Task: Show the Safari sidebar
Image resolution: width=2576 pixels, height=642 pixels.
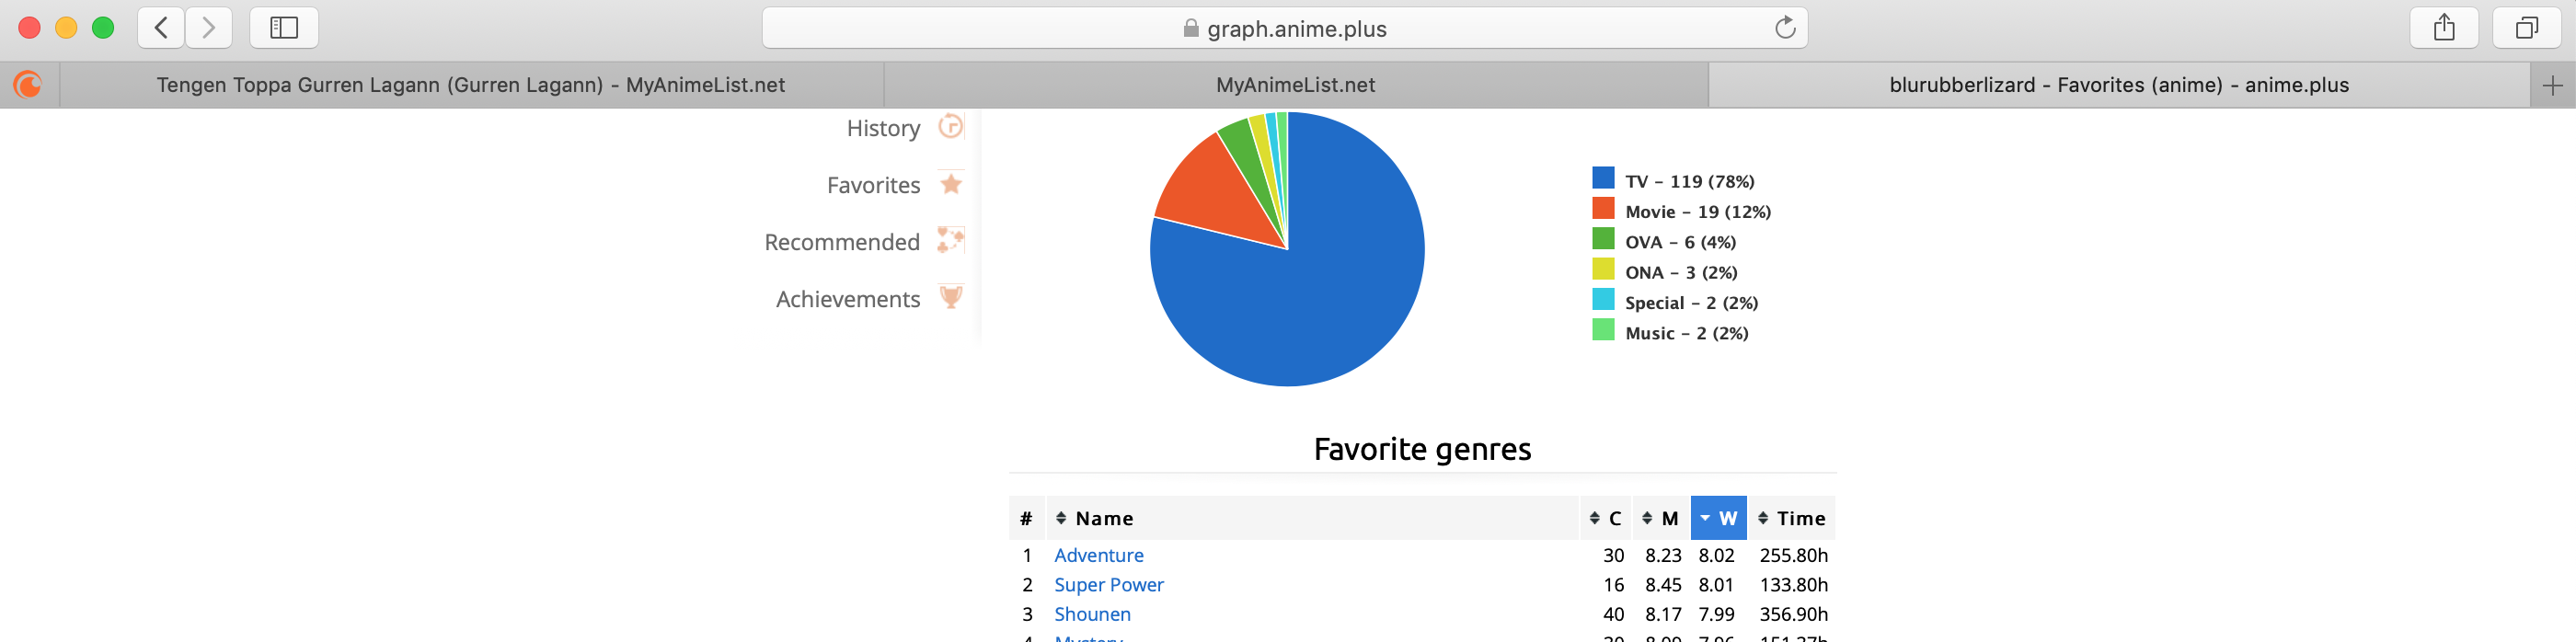Action: coord(284,28)
